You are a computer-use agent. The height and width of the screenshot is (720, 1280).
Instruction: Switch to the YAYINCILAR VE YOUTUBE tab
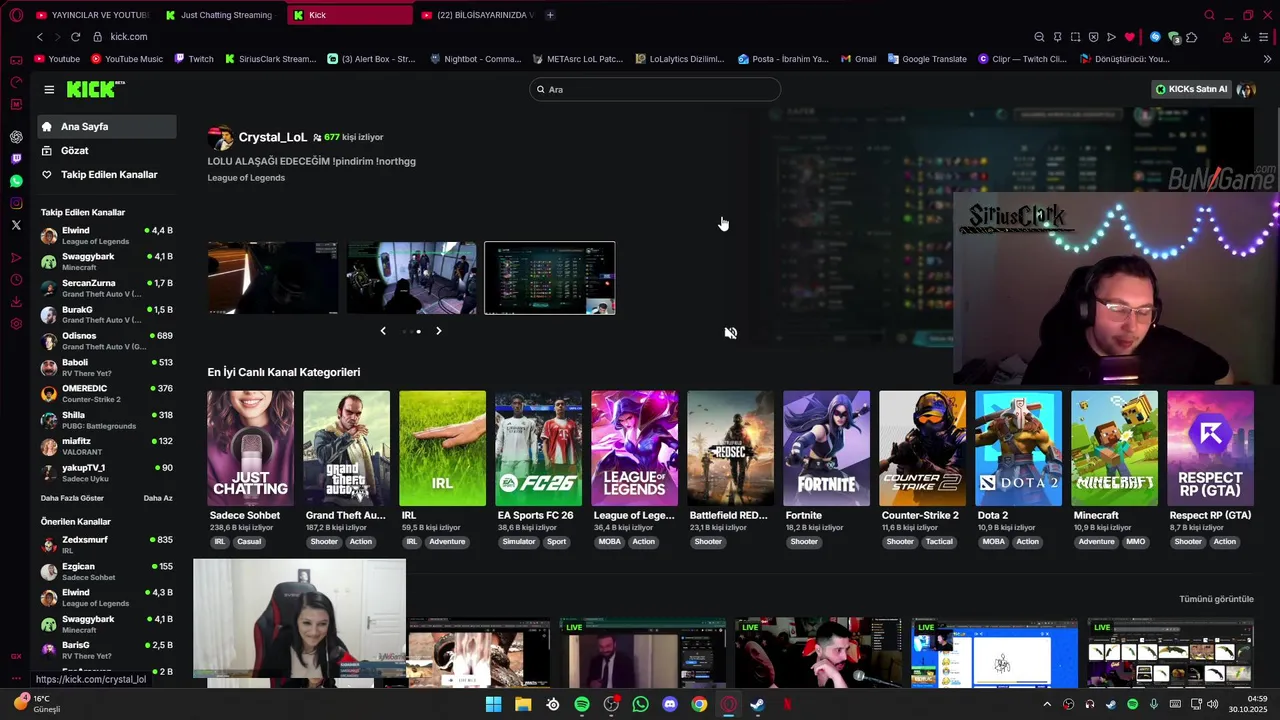92,15
